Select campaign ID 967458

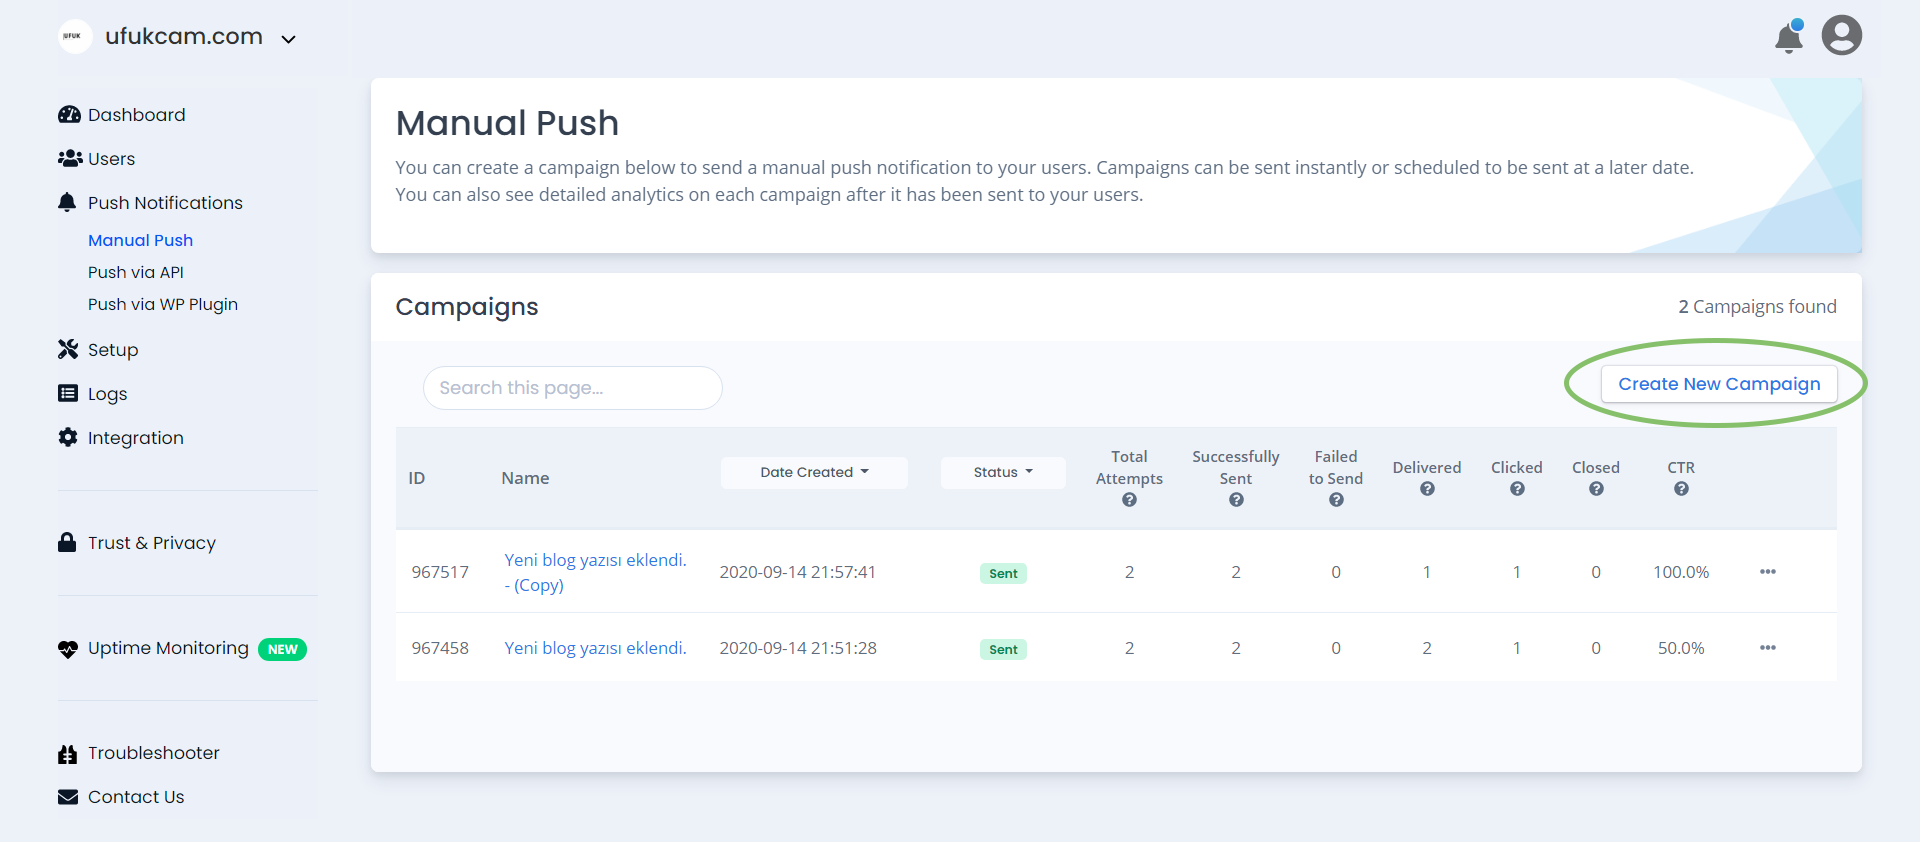(440, 648)
